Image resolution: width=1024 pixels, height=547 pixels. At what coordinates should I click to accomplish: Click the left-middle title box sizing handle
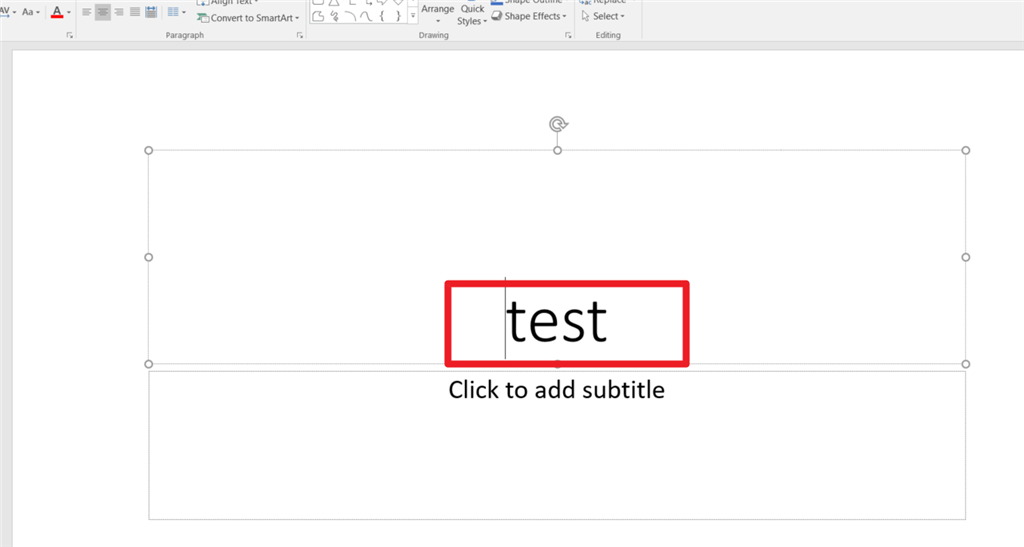149,257
